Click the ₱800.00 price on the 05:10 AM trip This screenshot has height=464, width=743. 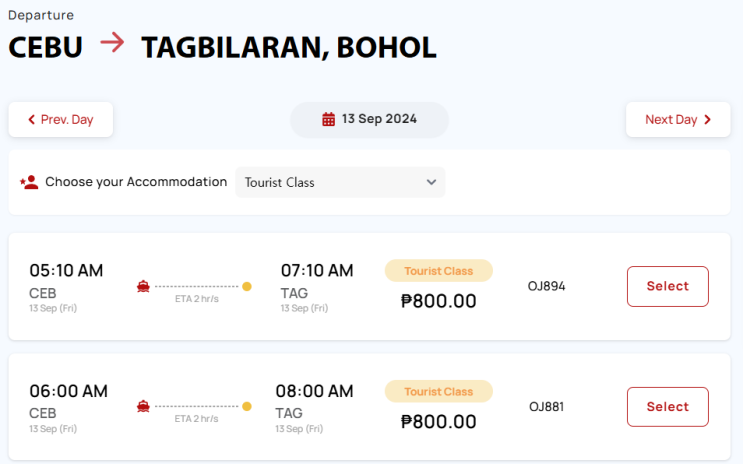click(x=438, y=301)
